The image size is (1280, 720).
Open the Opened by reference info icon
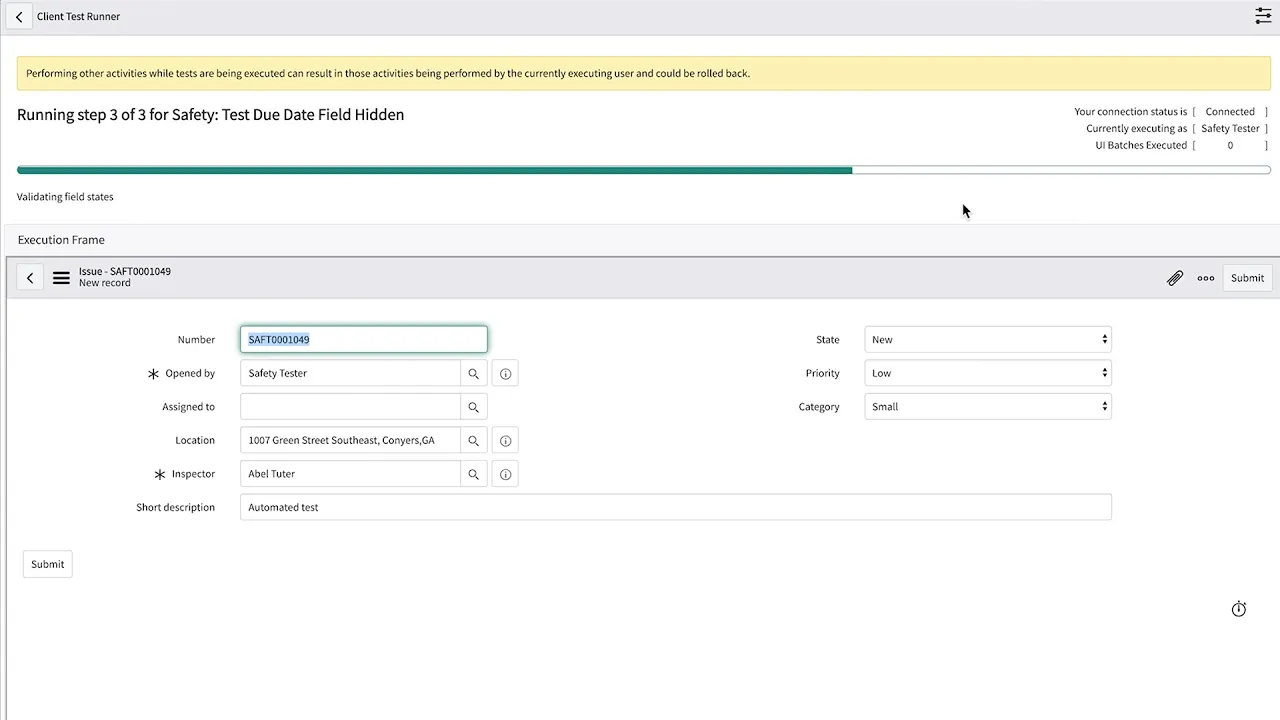tap(505, 373)
